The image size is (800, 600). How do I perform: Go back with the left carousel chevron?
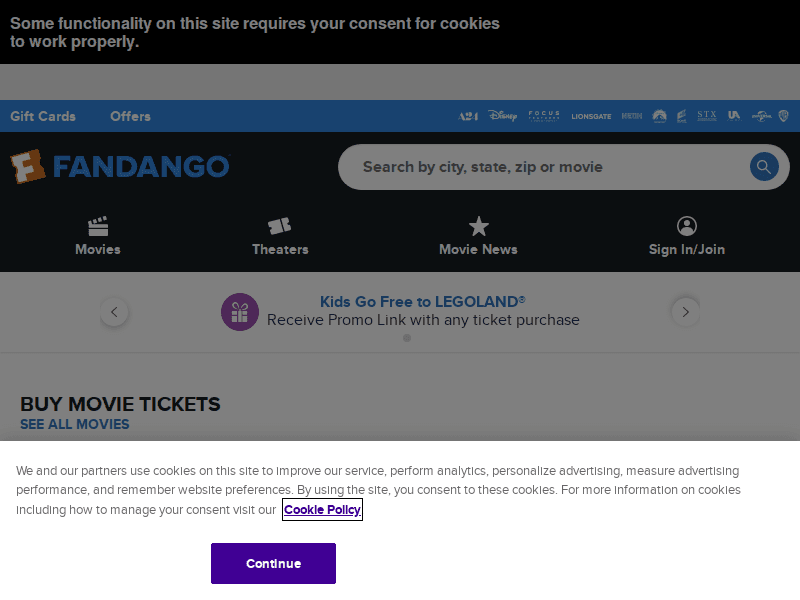coord(115,311)
